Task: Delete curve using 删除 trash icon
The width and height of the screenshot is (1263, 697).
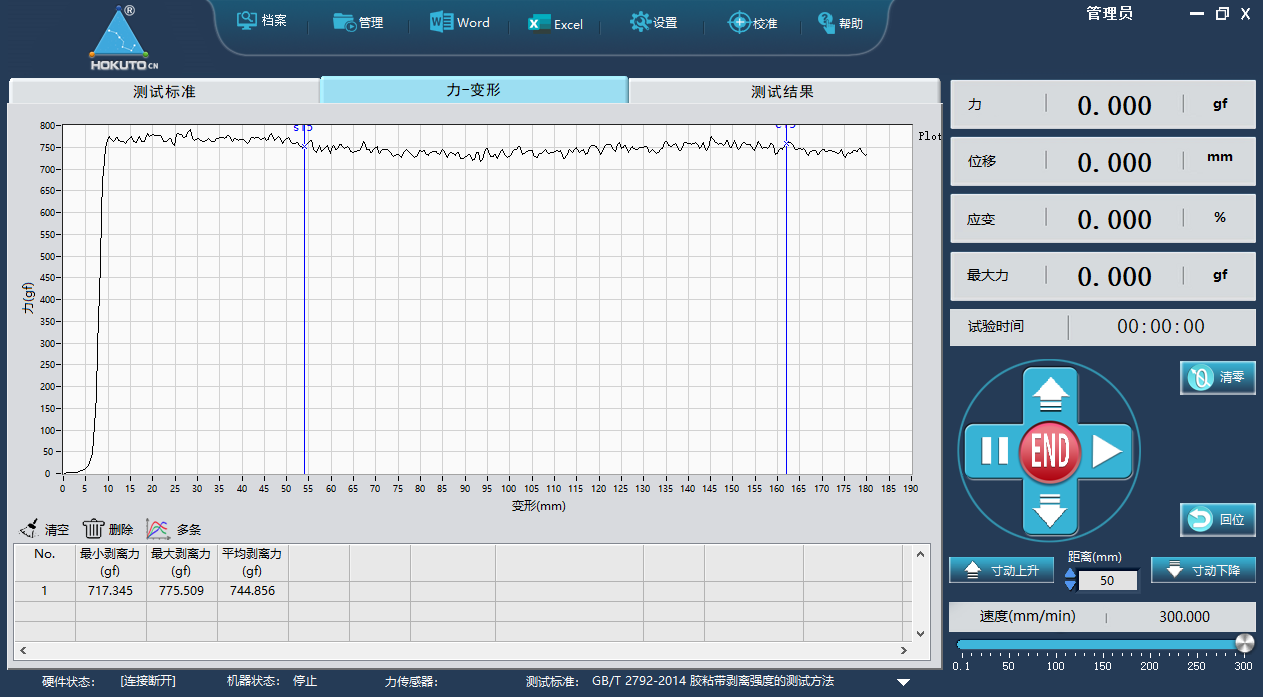Action: [93, 529]
